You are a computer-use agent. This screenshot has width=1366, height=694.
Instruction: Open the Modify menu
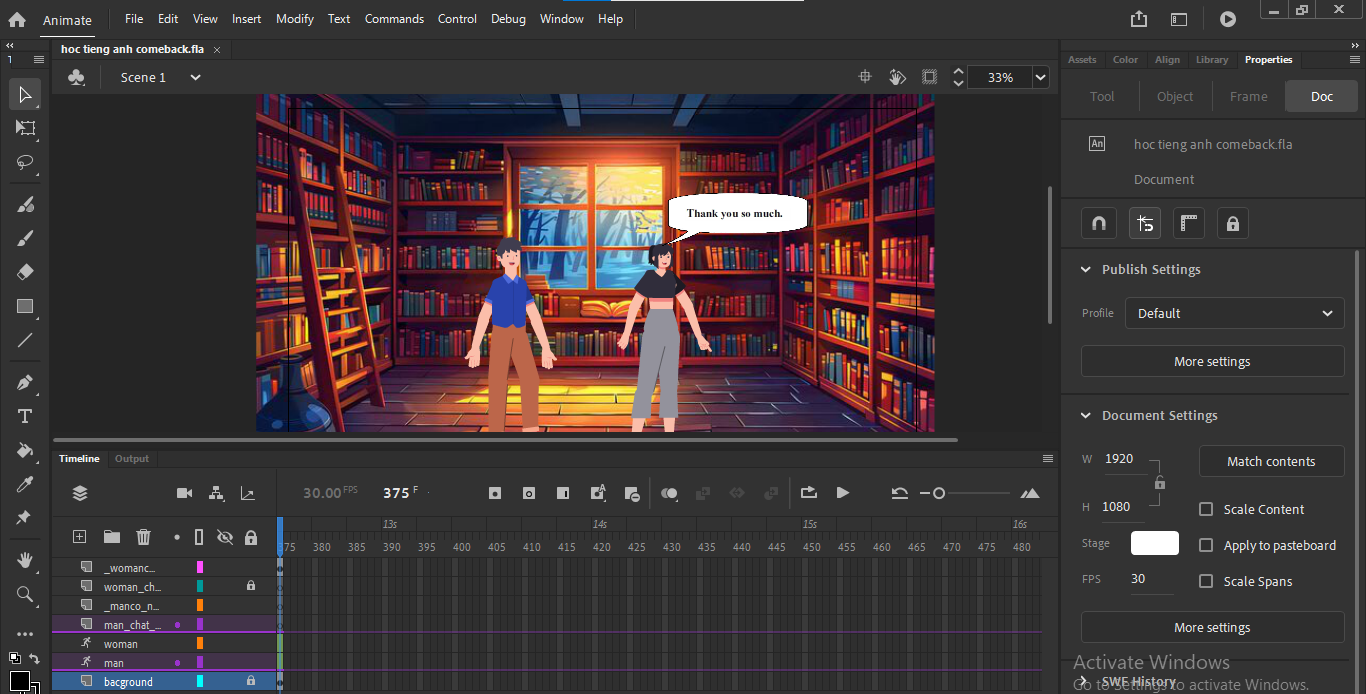tap(294, 19)
